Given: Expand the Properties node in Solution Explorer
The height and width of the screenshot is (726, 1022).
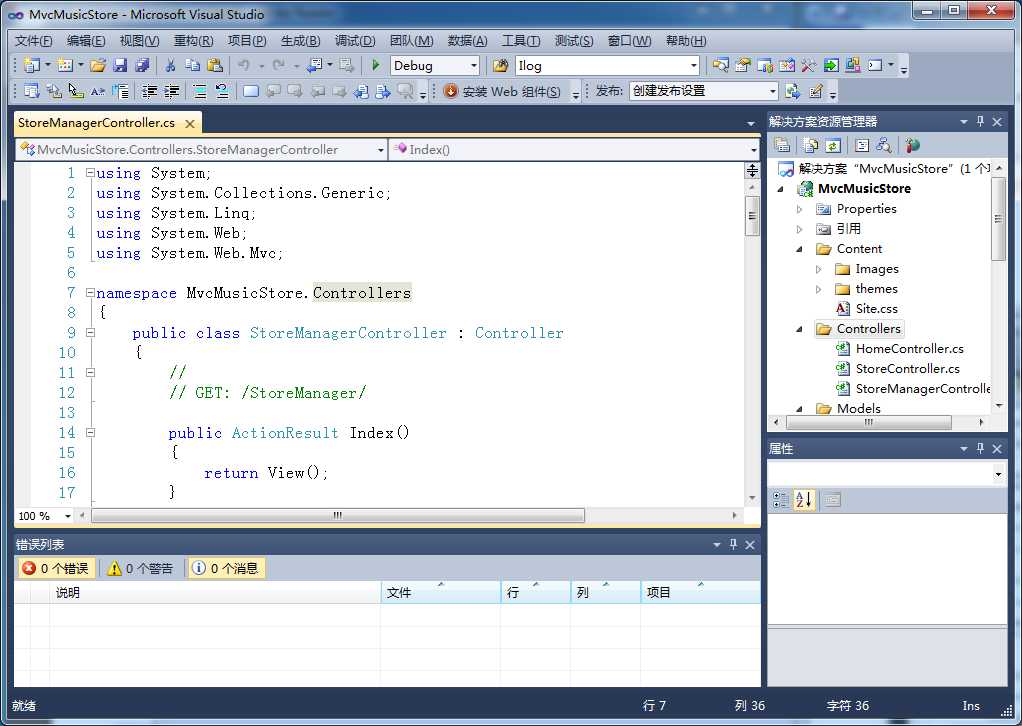Looking at the screenshot, I should pyautogui.click(x=800, y=209).
